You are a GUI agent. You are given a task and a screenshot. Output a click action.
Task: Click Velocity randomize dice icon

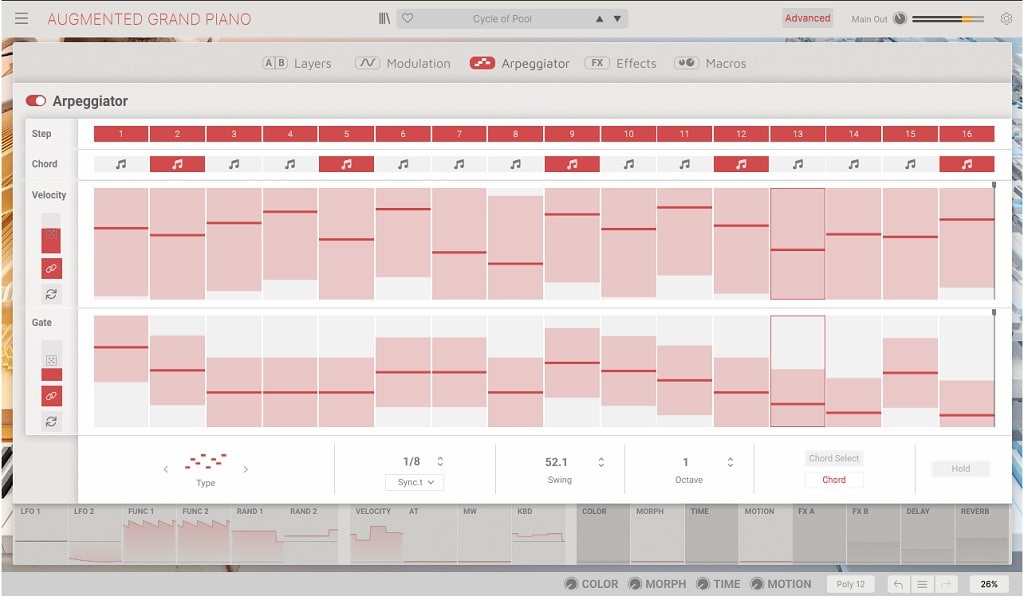click(51, 234)
